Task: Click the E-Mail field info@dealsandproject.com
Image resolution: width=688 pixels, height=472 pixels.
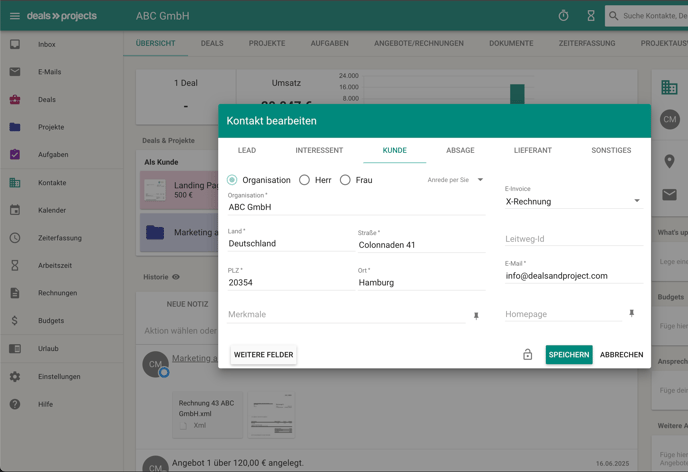Action: (573, 276)
